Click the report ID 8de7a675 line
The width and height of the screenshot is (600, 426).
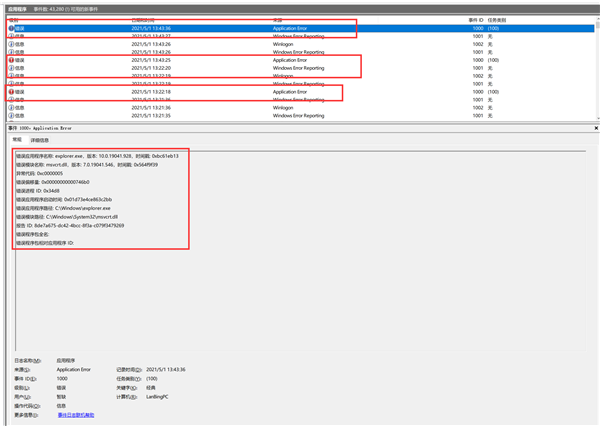(x=70, y=226)
